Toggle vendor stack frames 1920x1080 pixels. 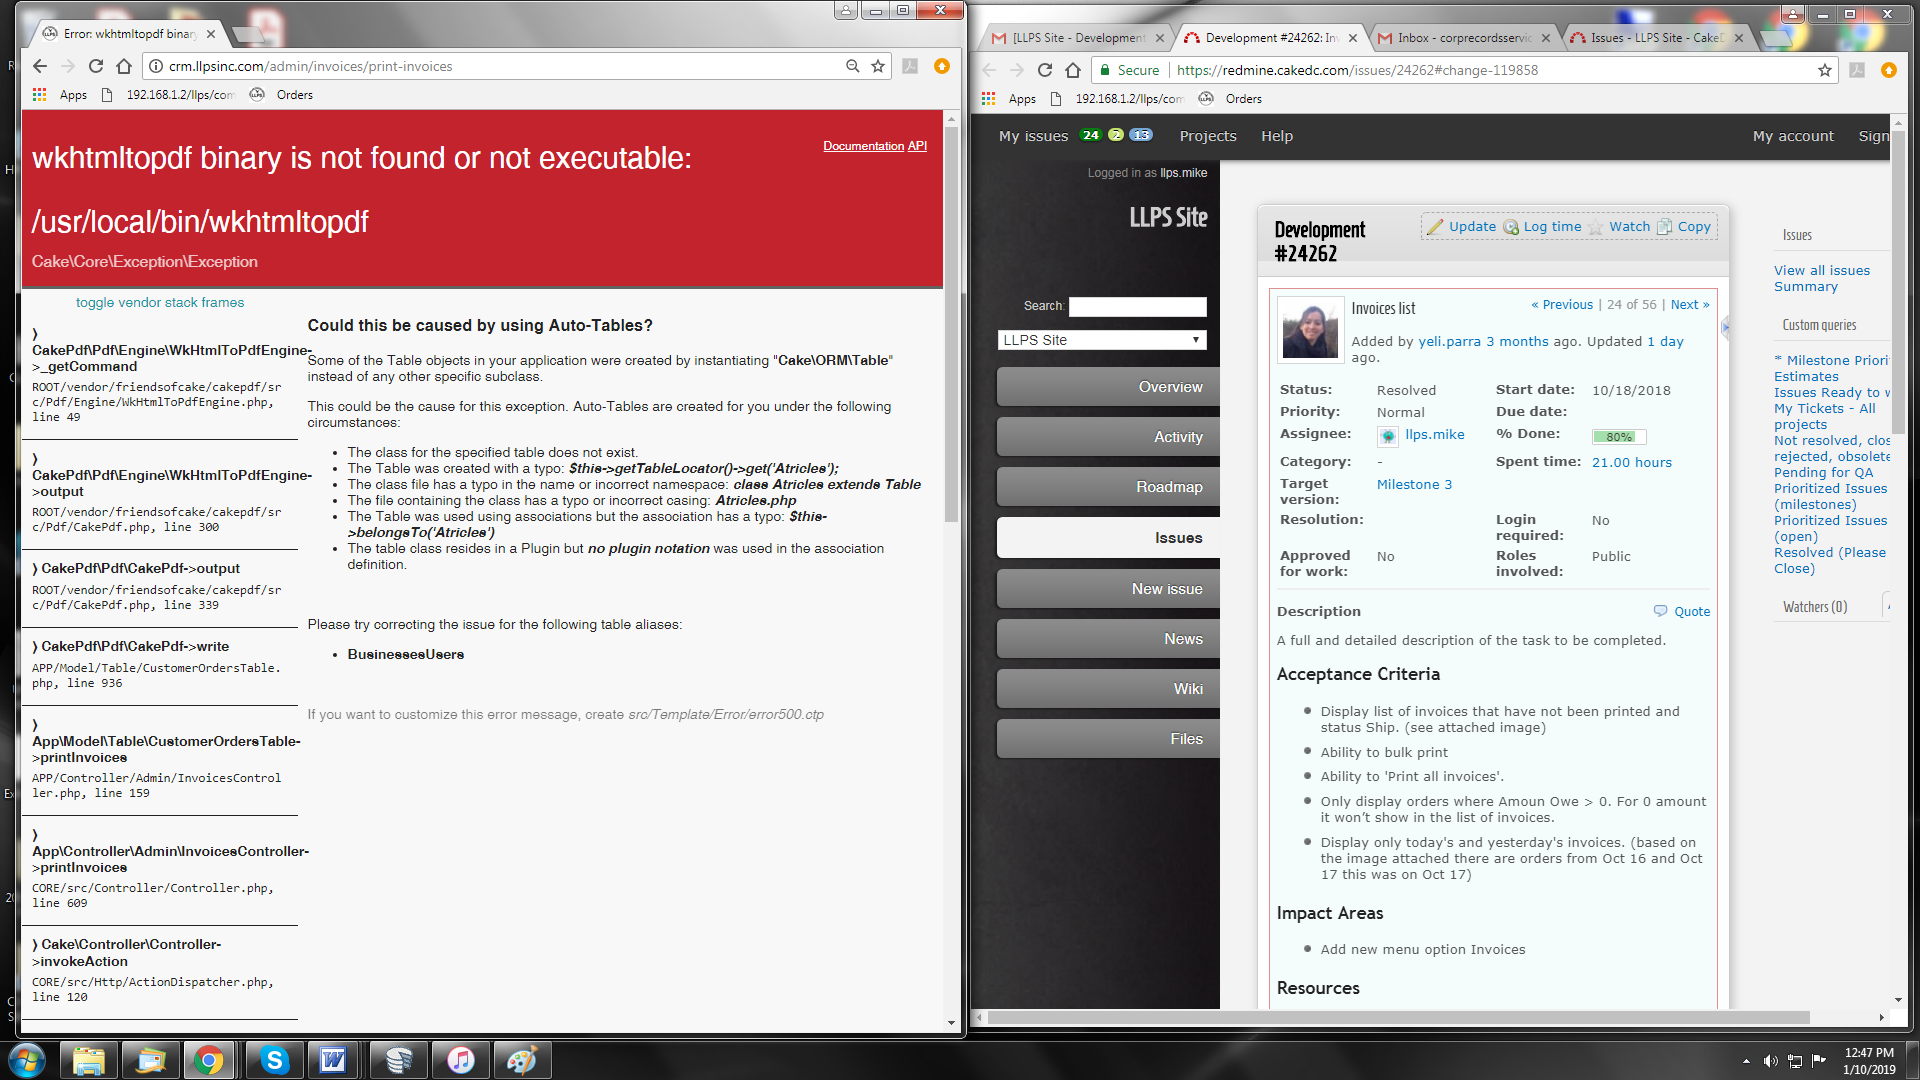[160, 302]
